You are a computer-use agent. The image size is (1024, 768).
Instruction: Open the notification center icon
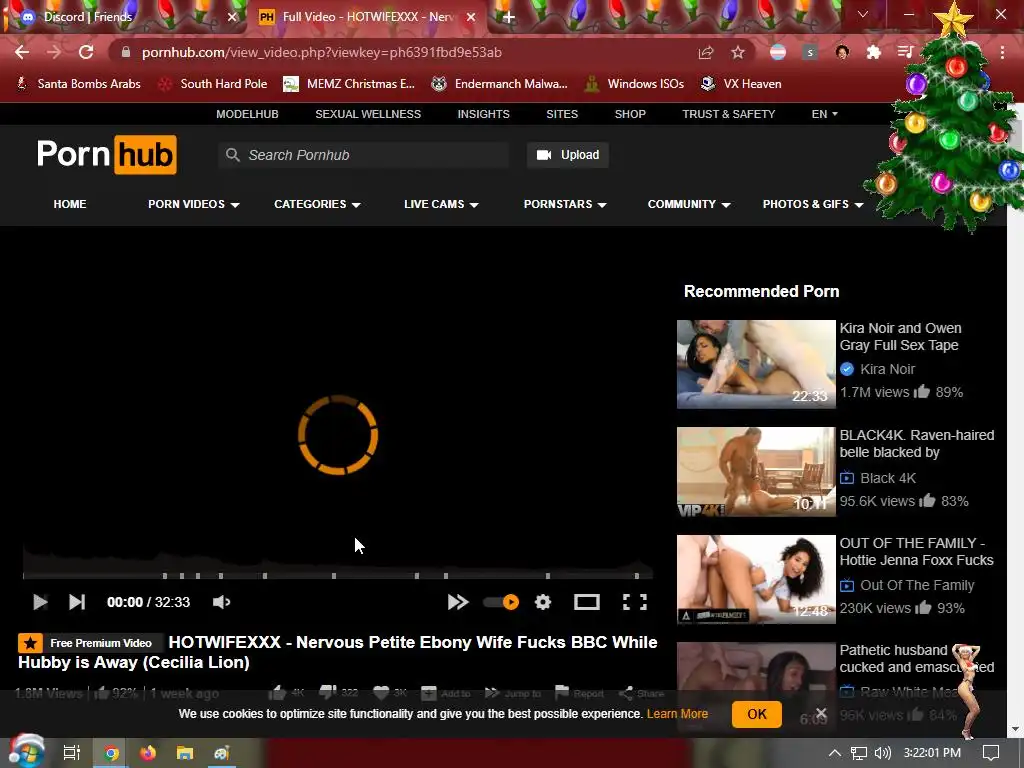point(991,753)
